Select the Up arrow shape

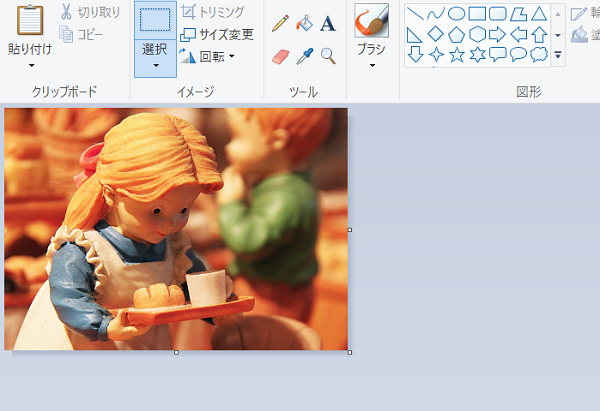tap(539, 34)
